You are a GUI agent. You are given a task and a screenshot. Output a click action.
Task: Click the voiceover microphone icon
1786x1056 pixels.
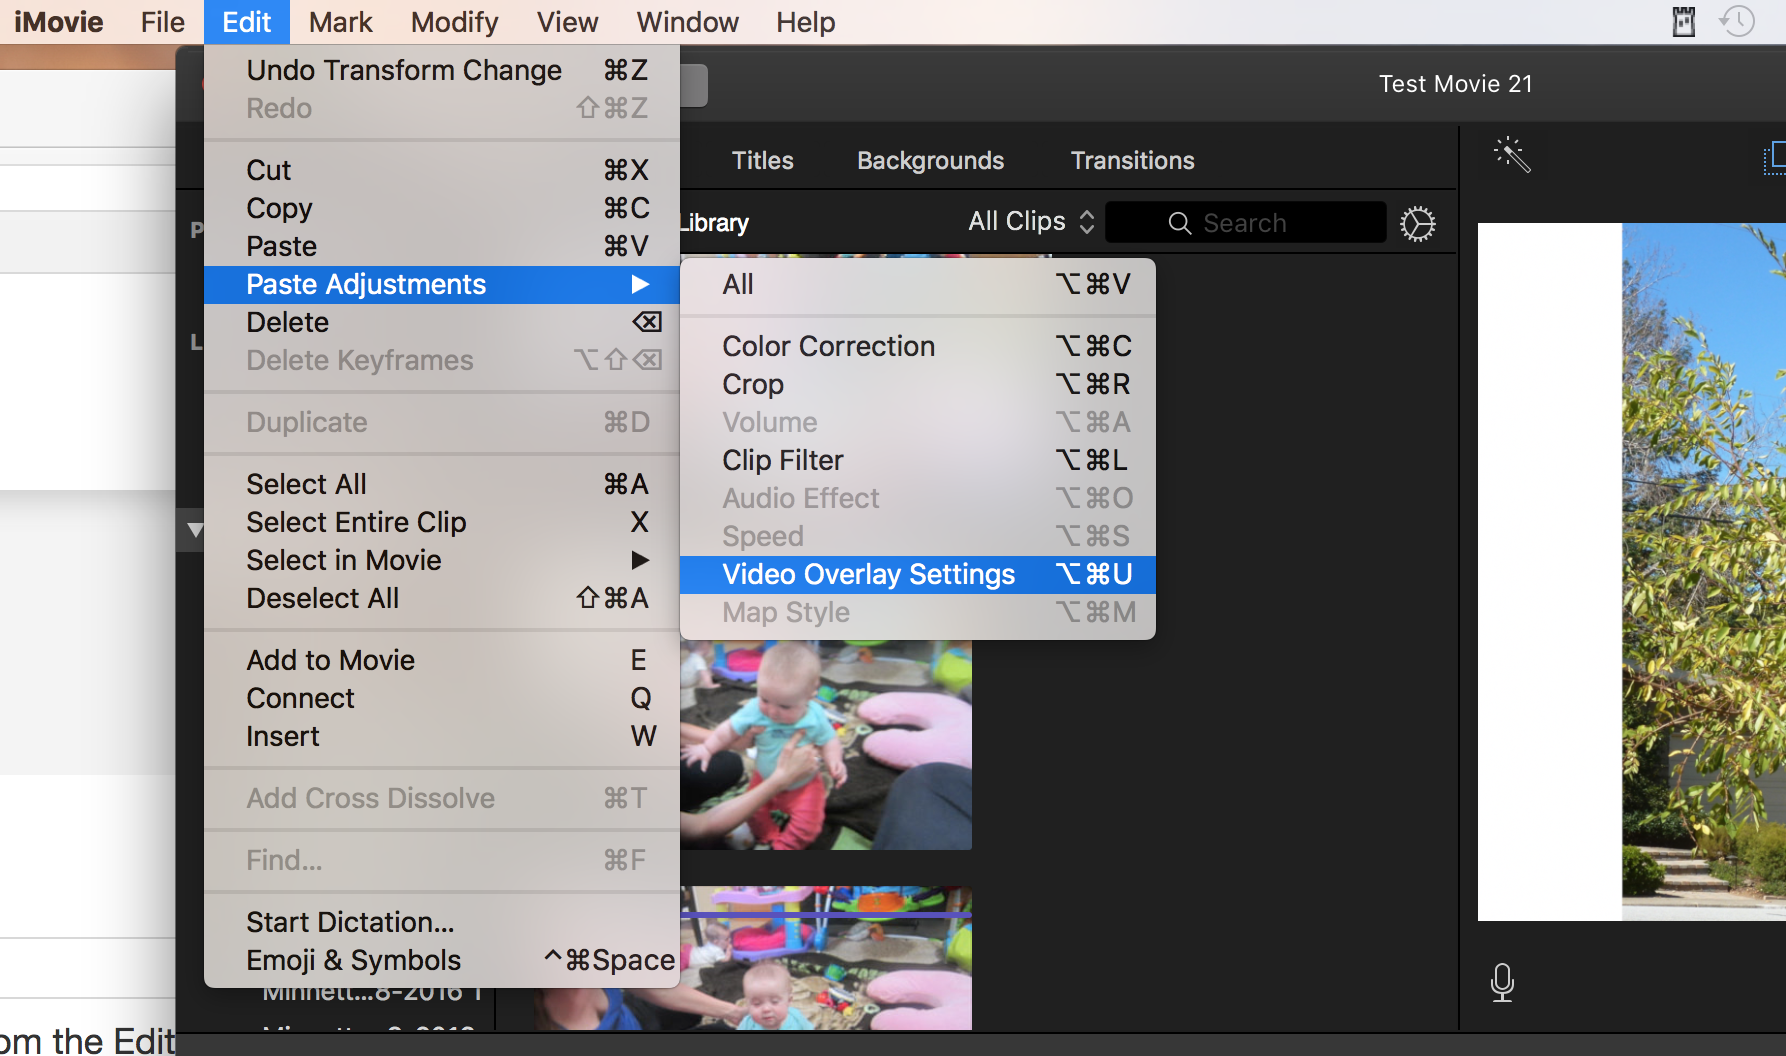tap(1501, 982)
